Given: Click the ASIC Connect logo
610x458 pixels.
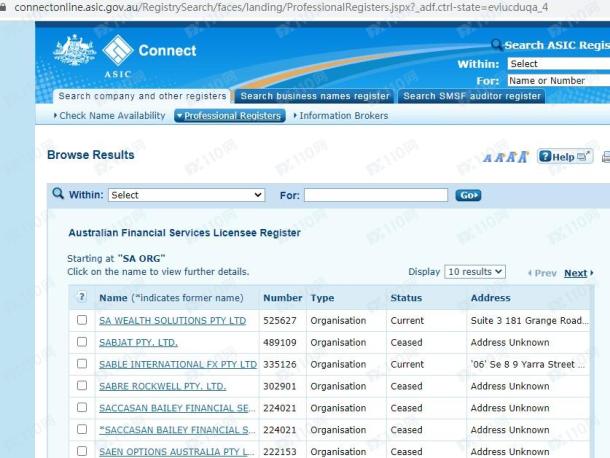Looking at the screenshot, I should tap(149, 56).
